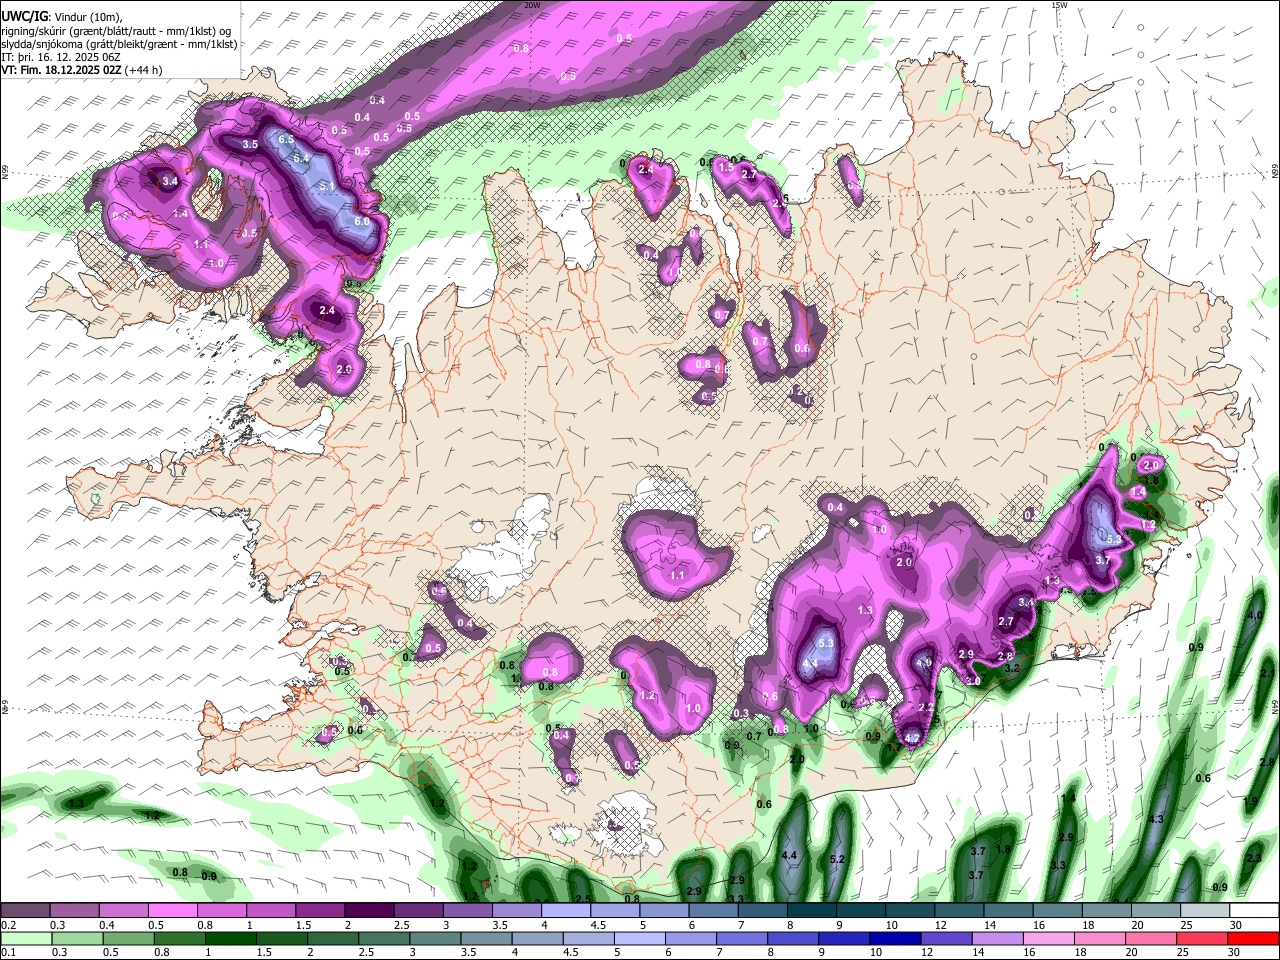Select the 'IT: þri. 16. 12. 2025 06Z' line
This screenshot has width=1280, height=960.
click(x=62, y=57)
